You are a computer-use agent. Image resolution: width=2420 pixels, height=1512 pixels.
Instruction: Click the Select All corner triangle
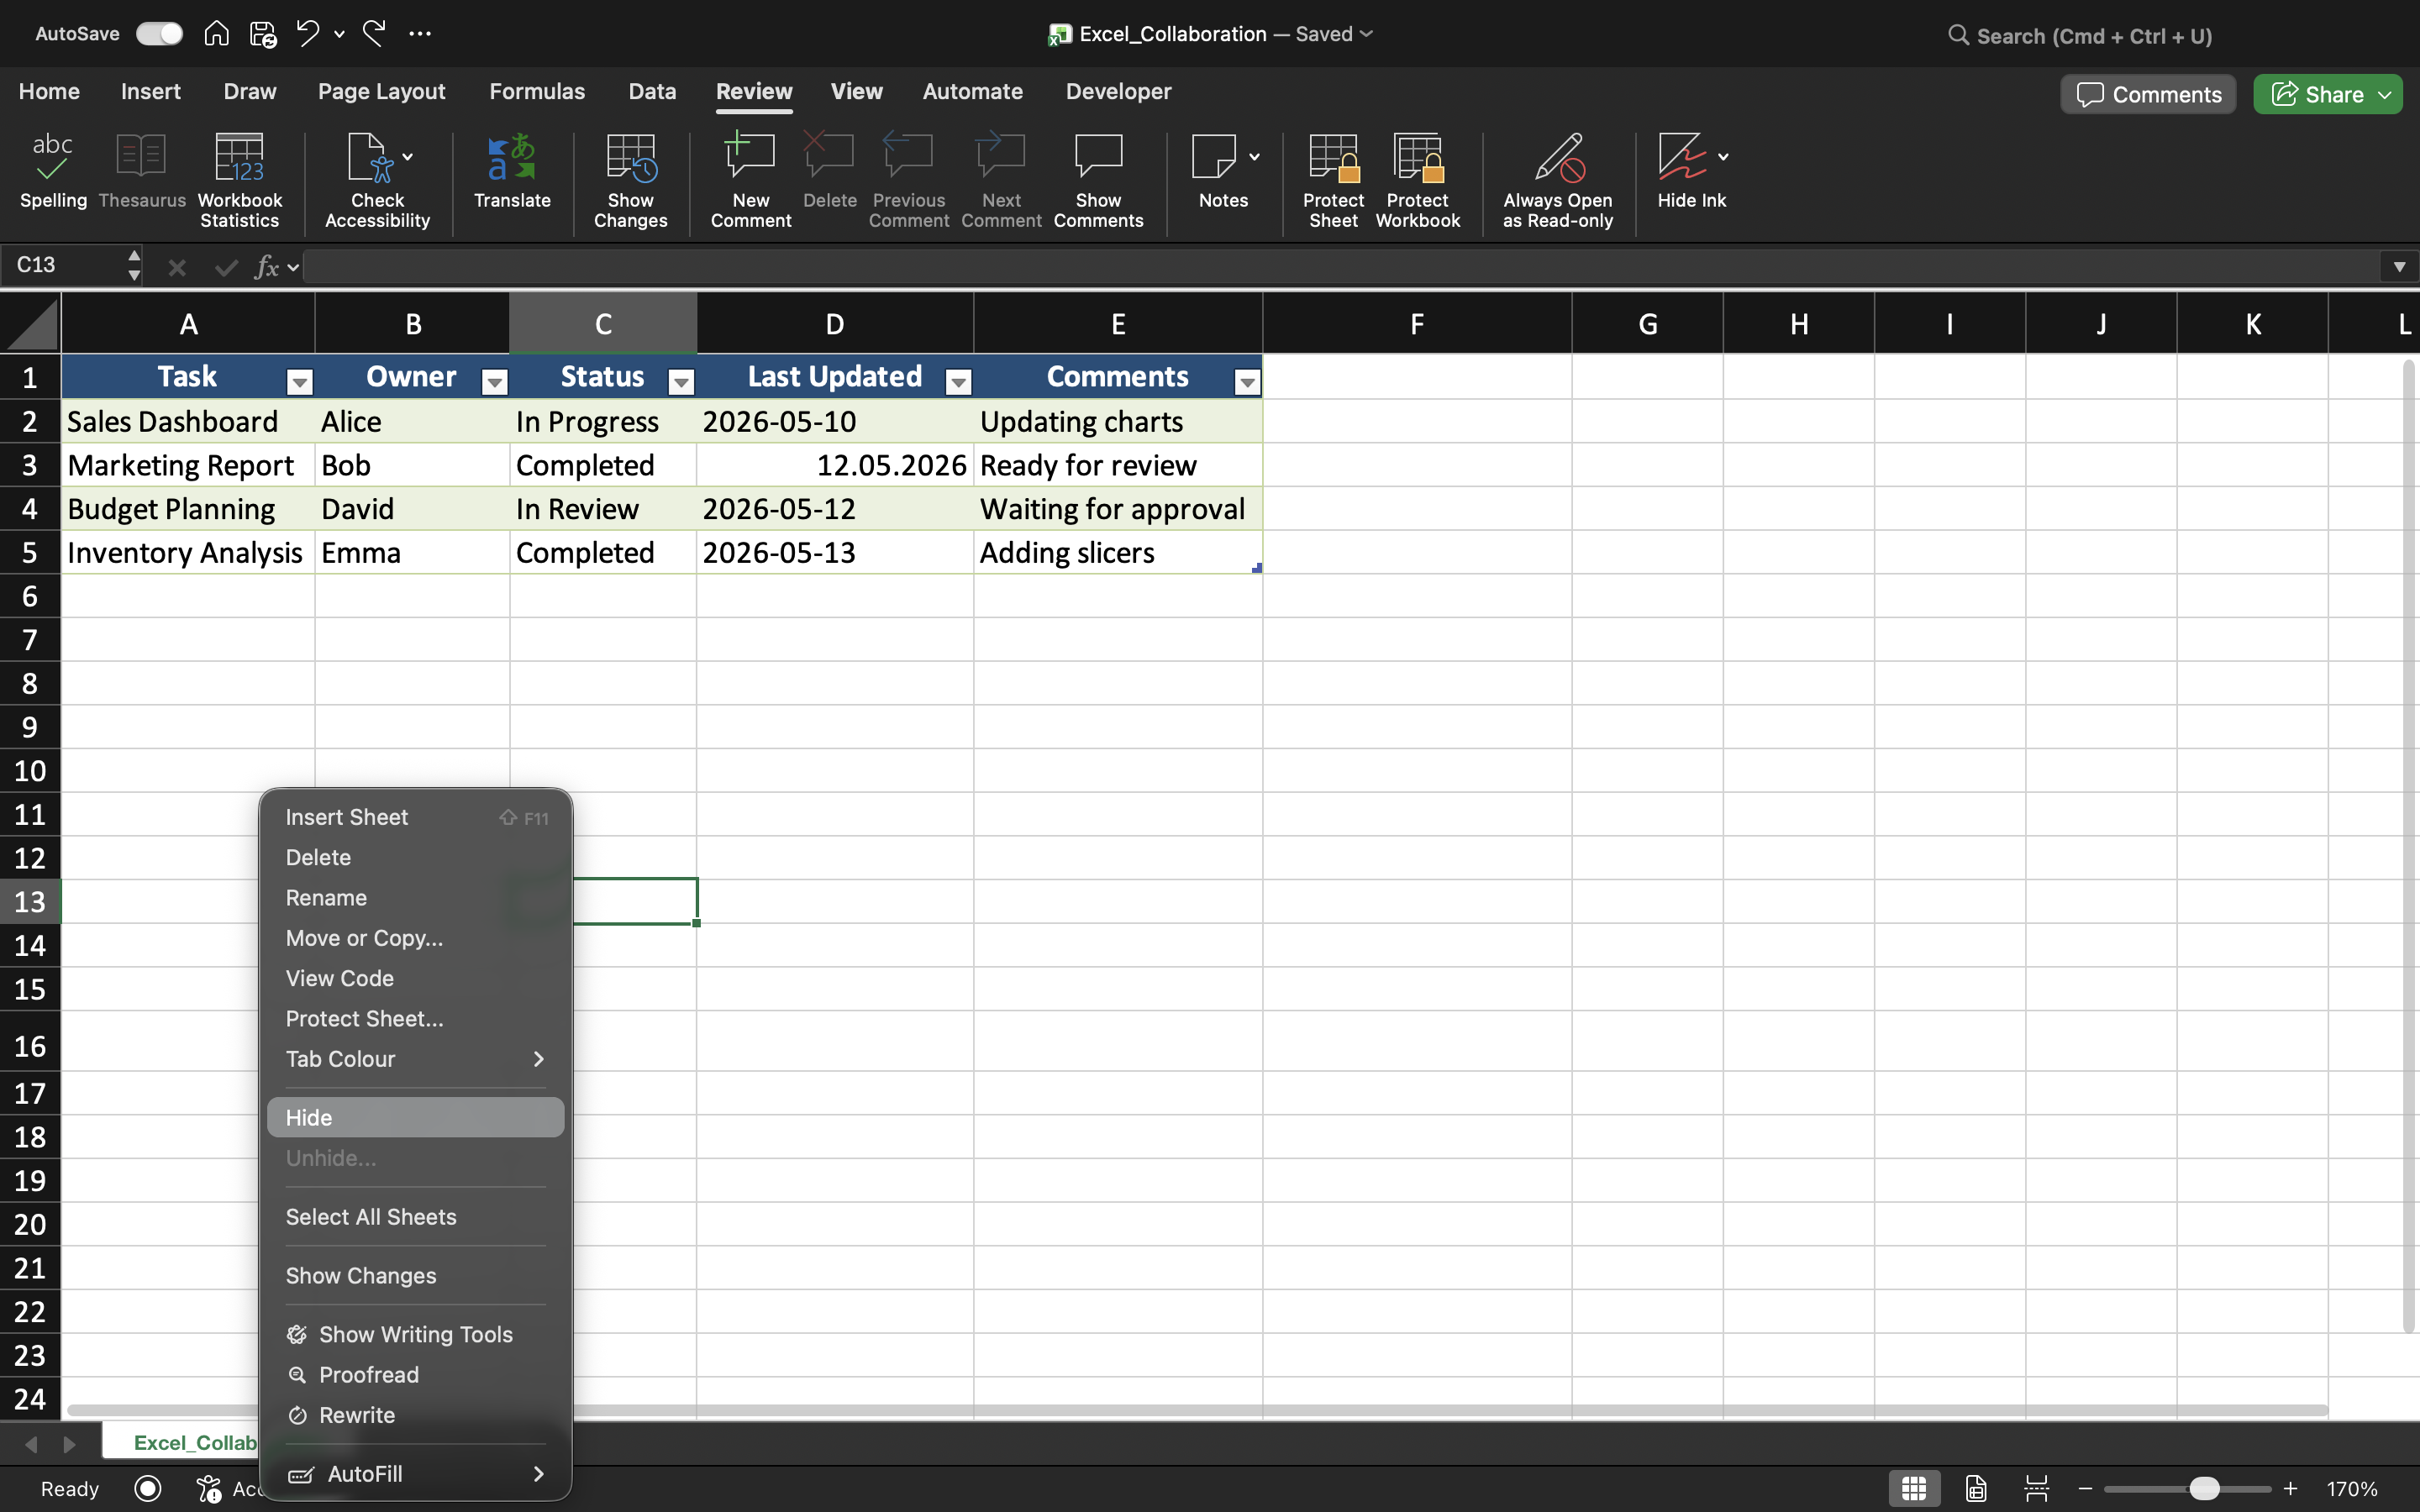pyautogui.click(x=30, y=324)
